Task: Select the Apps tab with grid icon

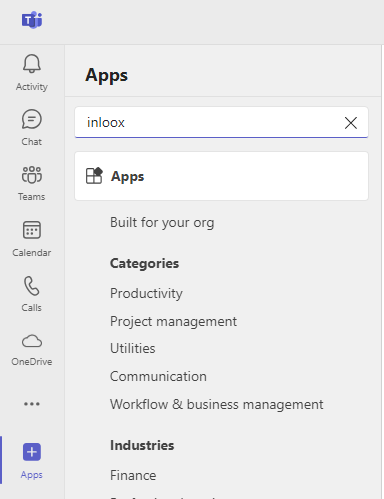Action: (x=221, y=176)
